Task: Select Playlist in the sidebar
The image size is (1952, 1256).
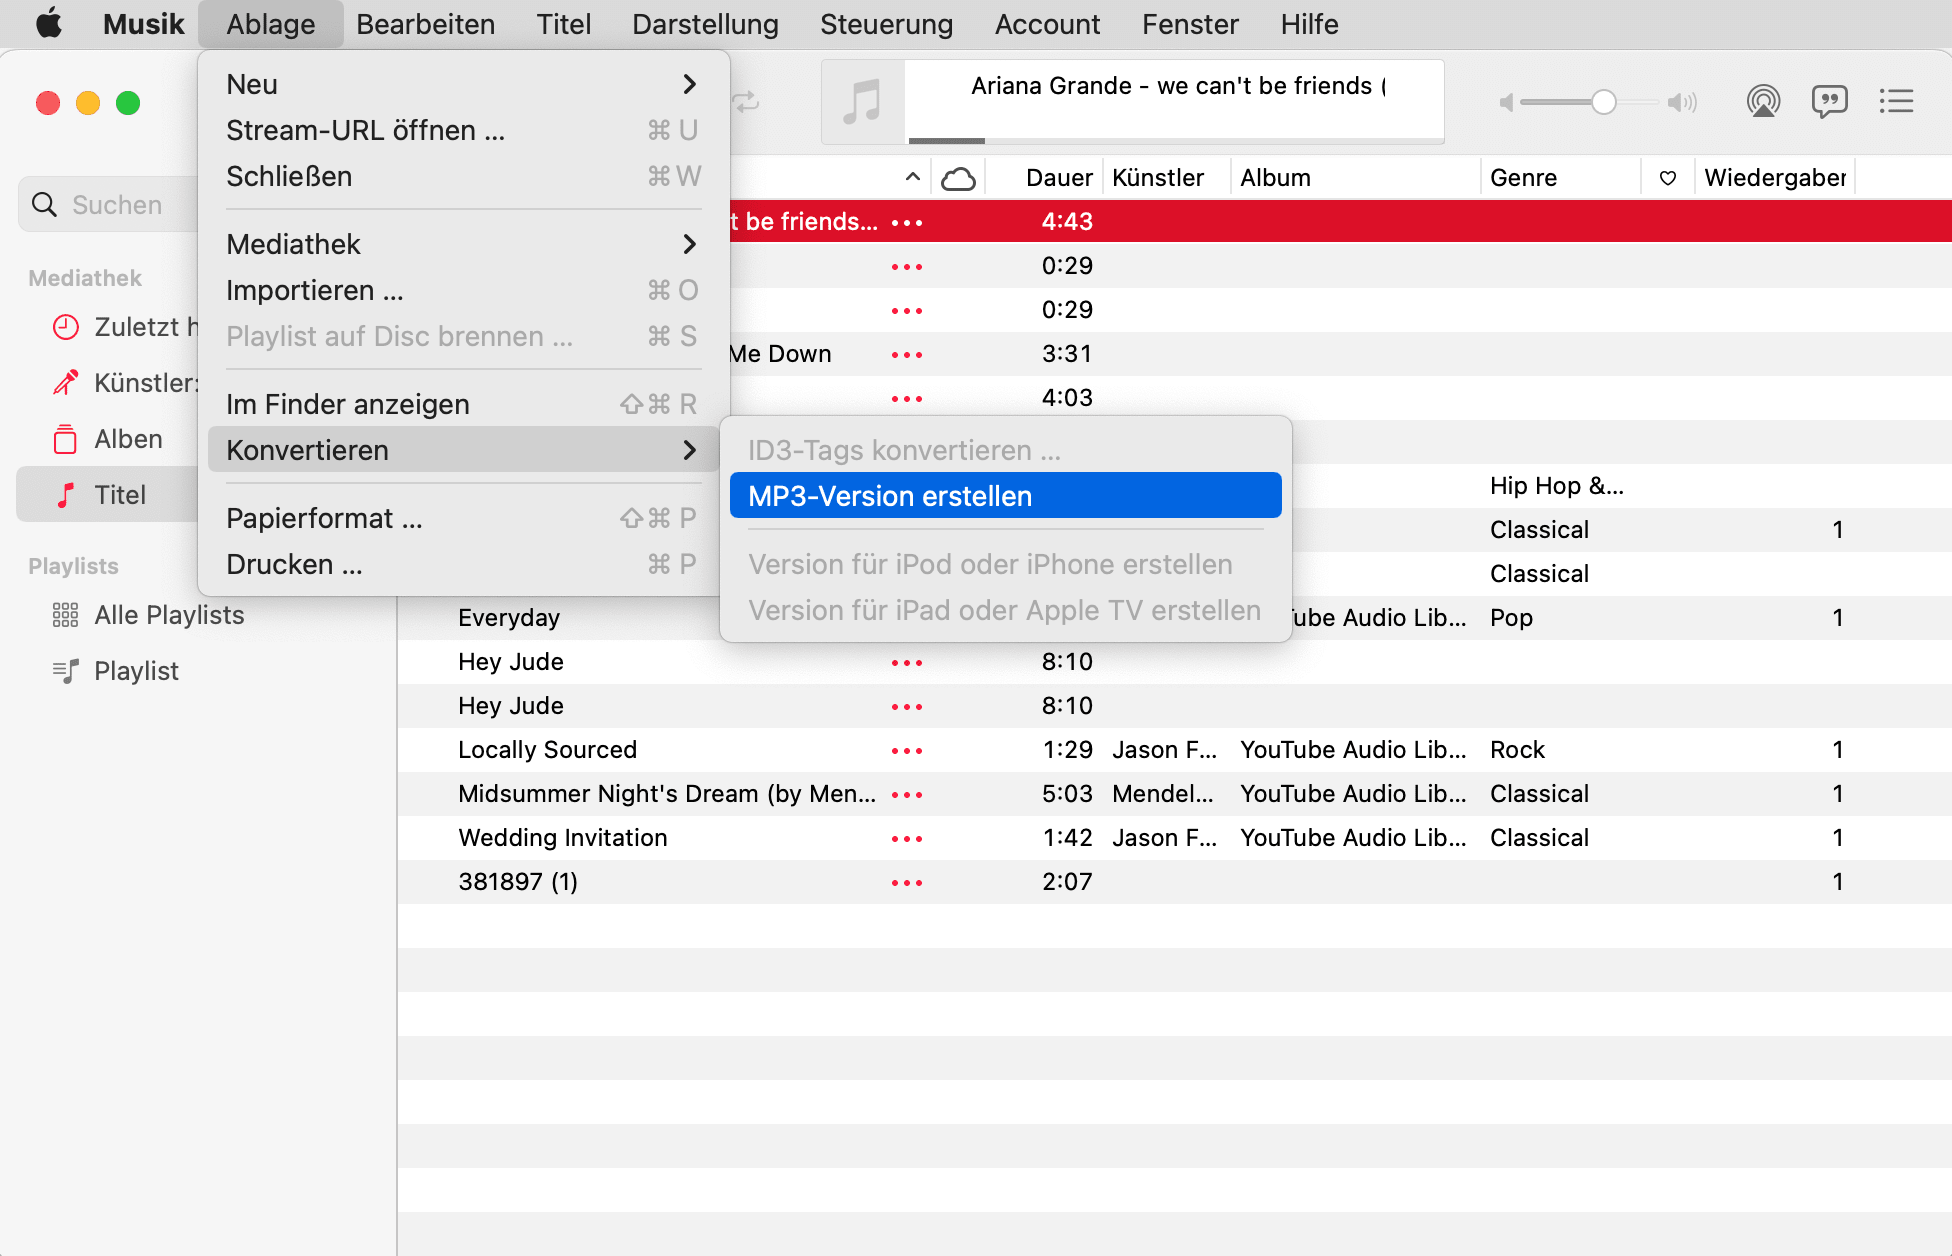Action: [x=135, y=670]
